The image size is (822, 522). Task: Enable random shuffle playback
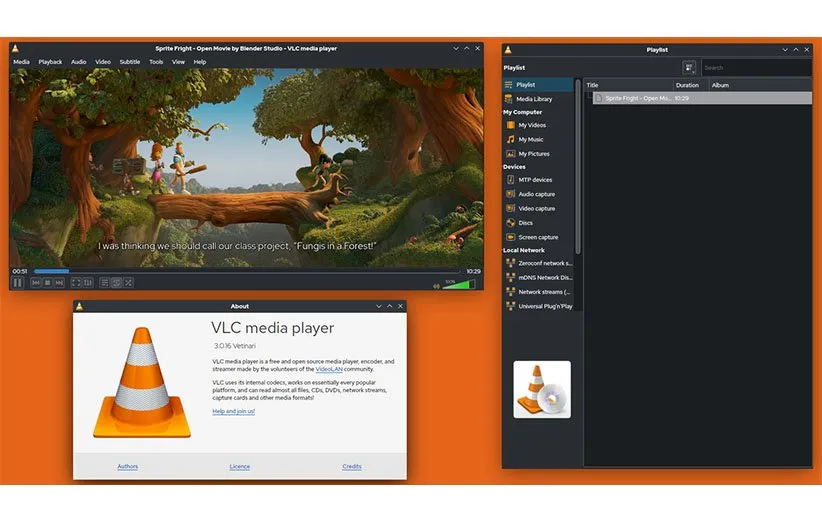point(129,283)
